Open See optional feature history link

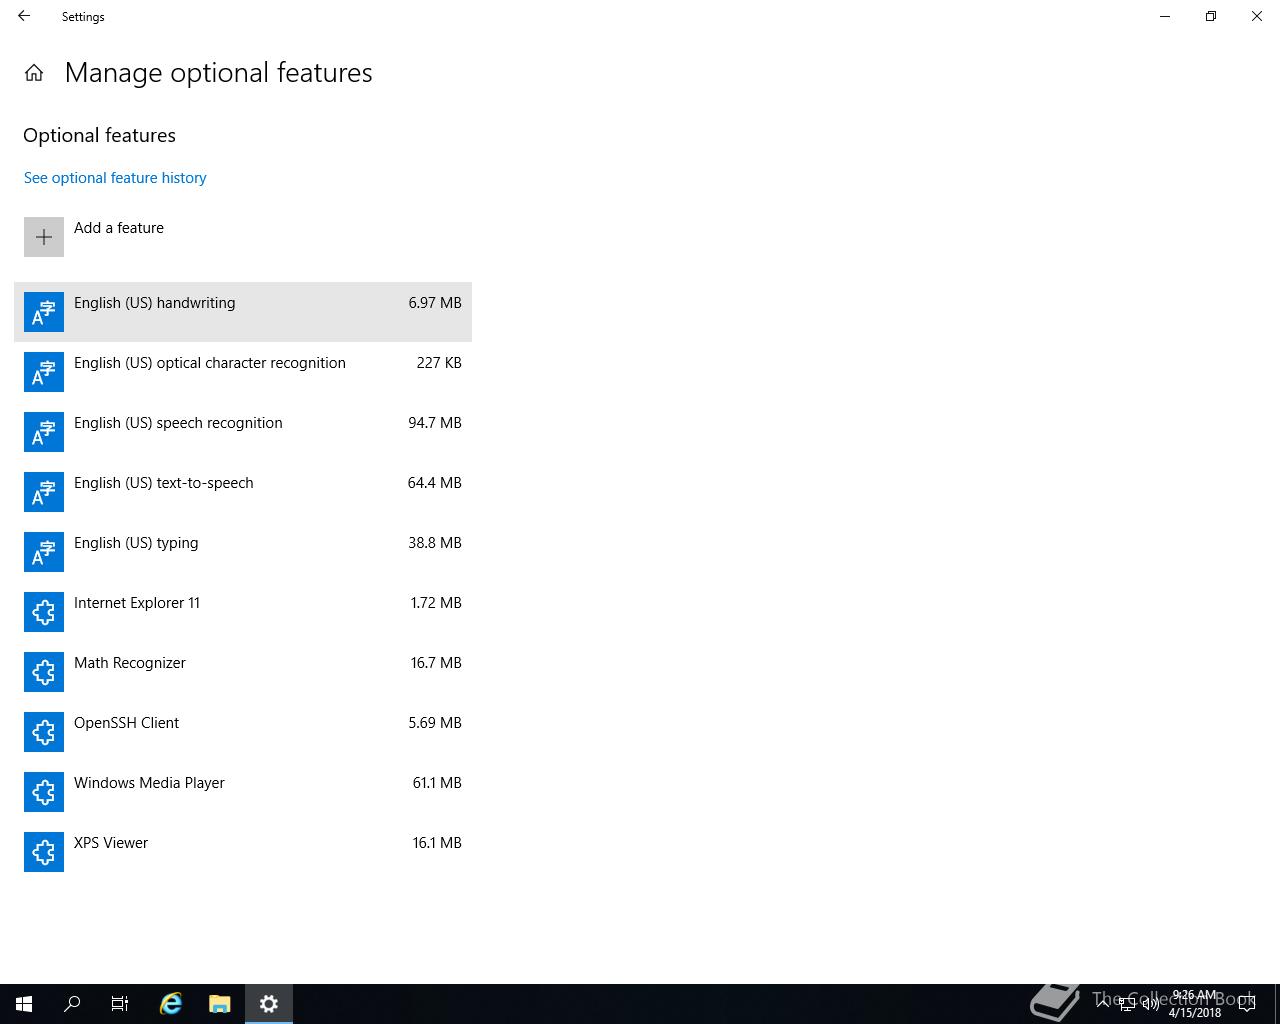point(115,178)
